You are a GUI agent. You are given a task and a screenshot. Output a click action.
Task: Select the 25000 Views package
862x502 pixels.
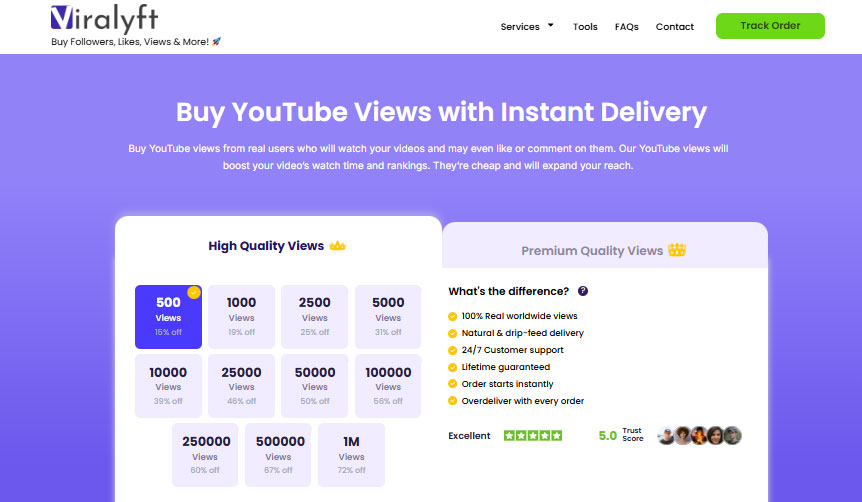(241, 386)
